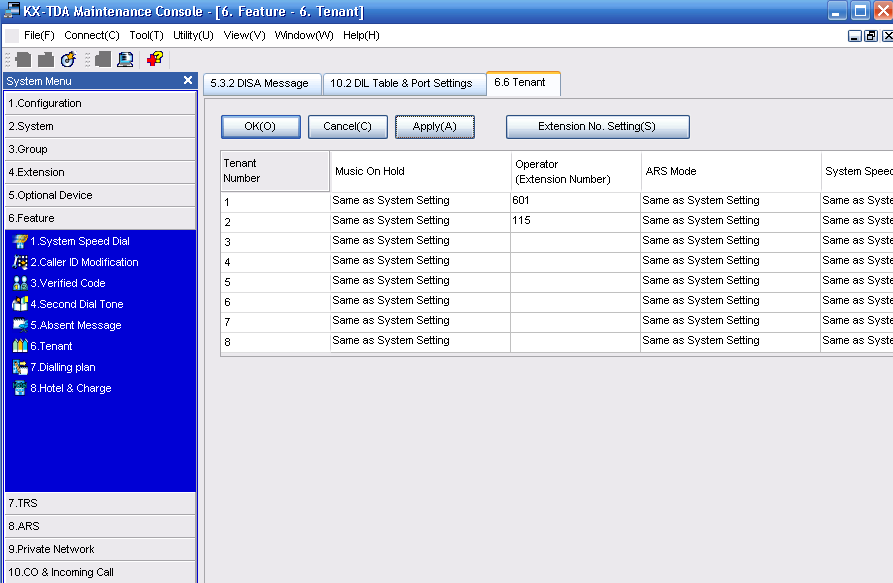Viewport: 893px width, 583px height.
Task: Close the System Menu panel
Action: (188, 80)
